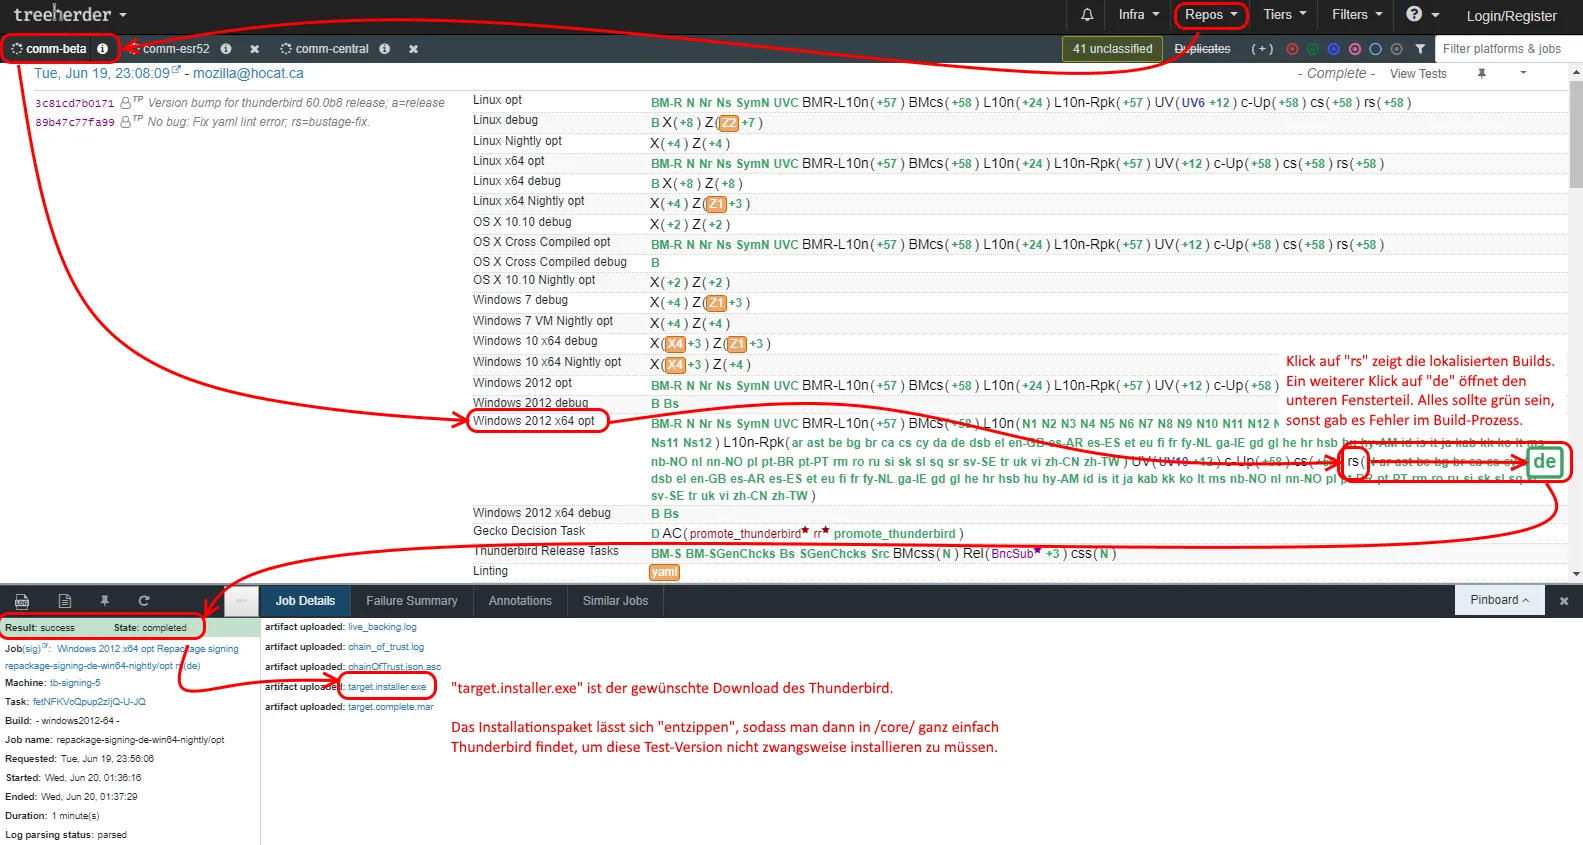The height and width of the screenshot is (845, 1583).
Task: Toggle the red failures status filter
Action: coord(1292,48)
